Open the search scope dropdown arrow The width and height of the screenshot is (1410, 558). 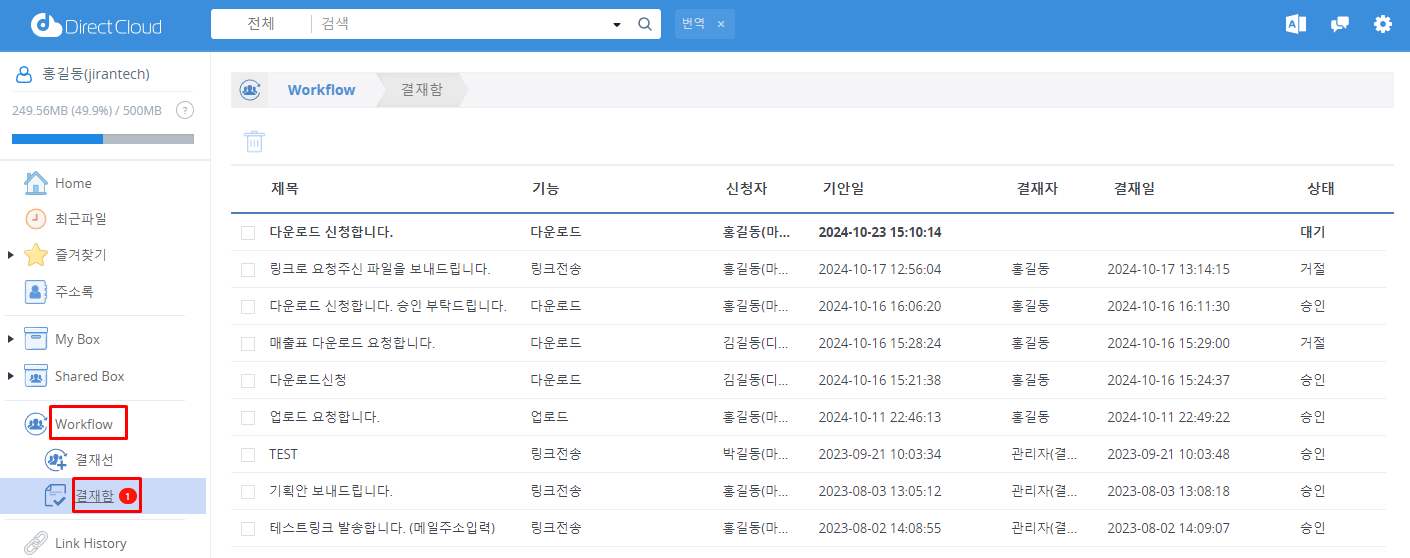616,25
